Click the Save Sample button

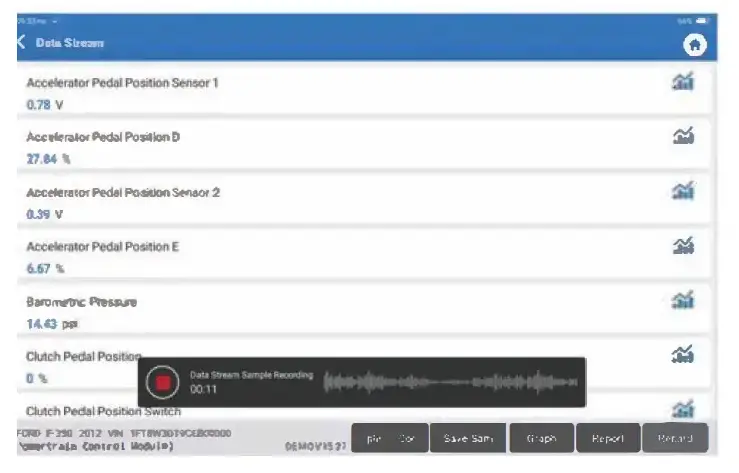click(468, 438)
